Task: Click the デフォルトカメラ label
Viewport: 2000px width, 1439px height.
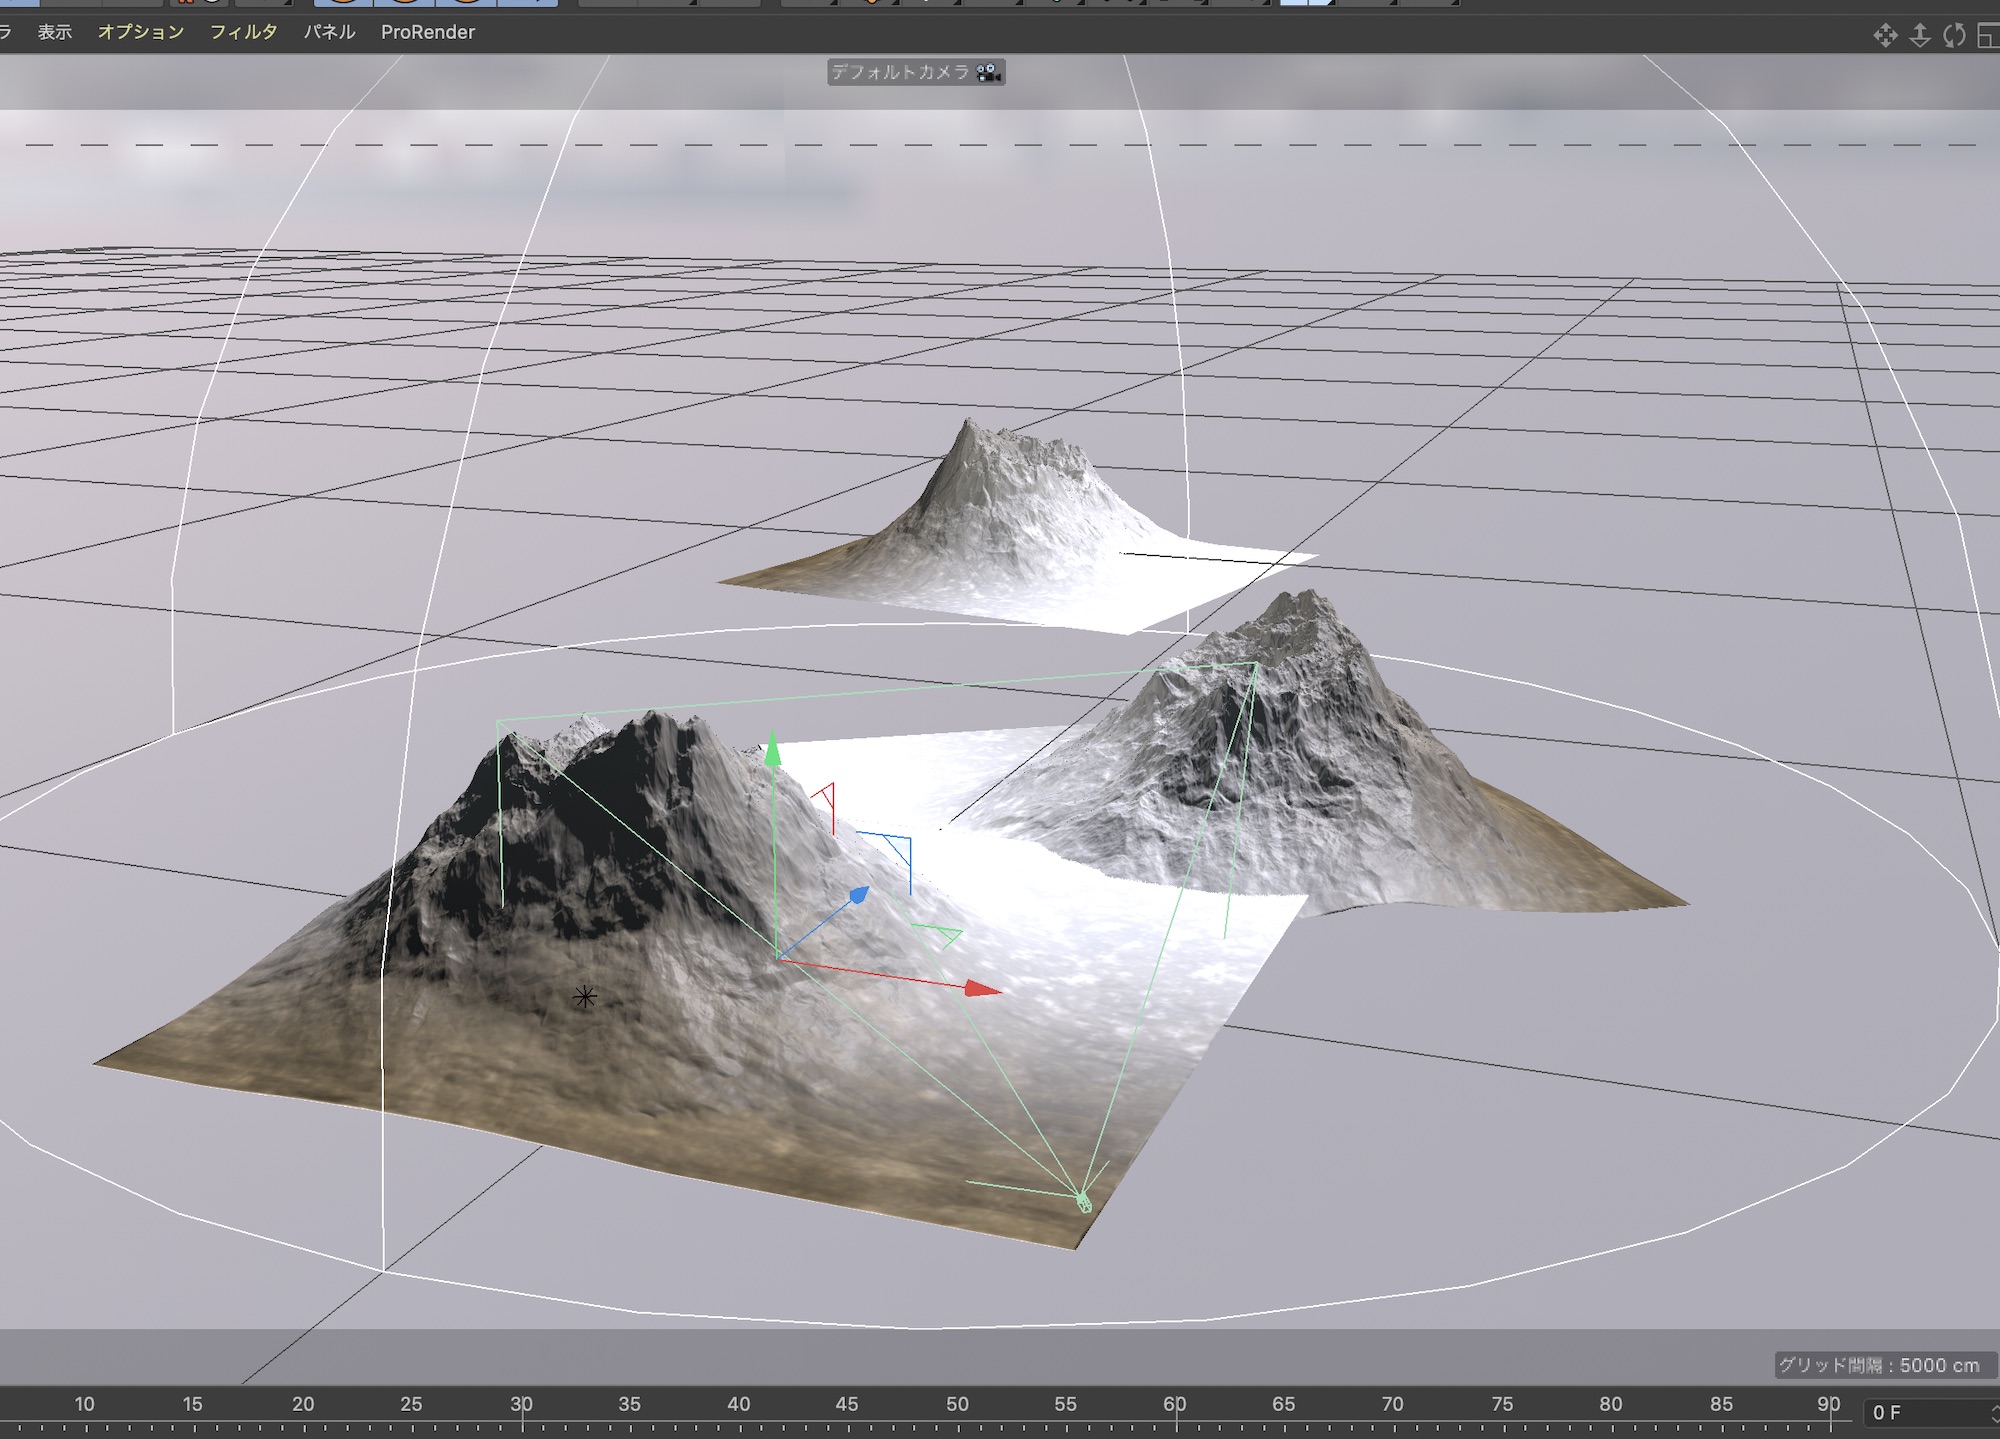Action: [900, 72]
